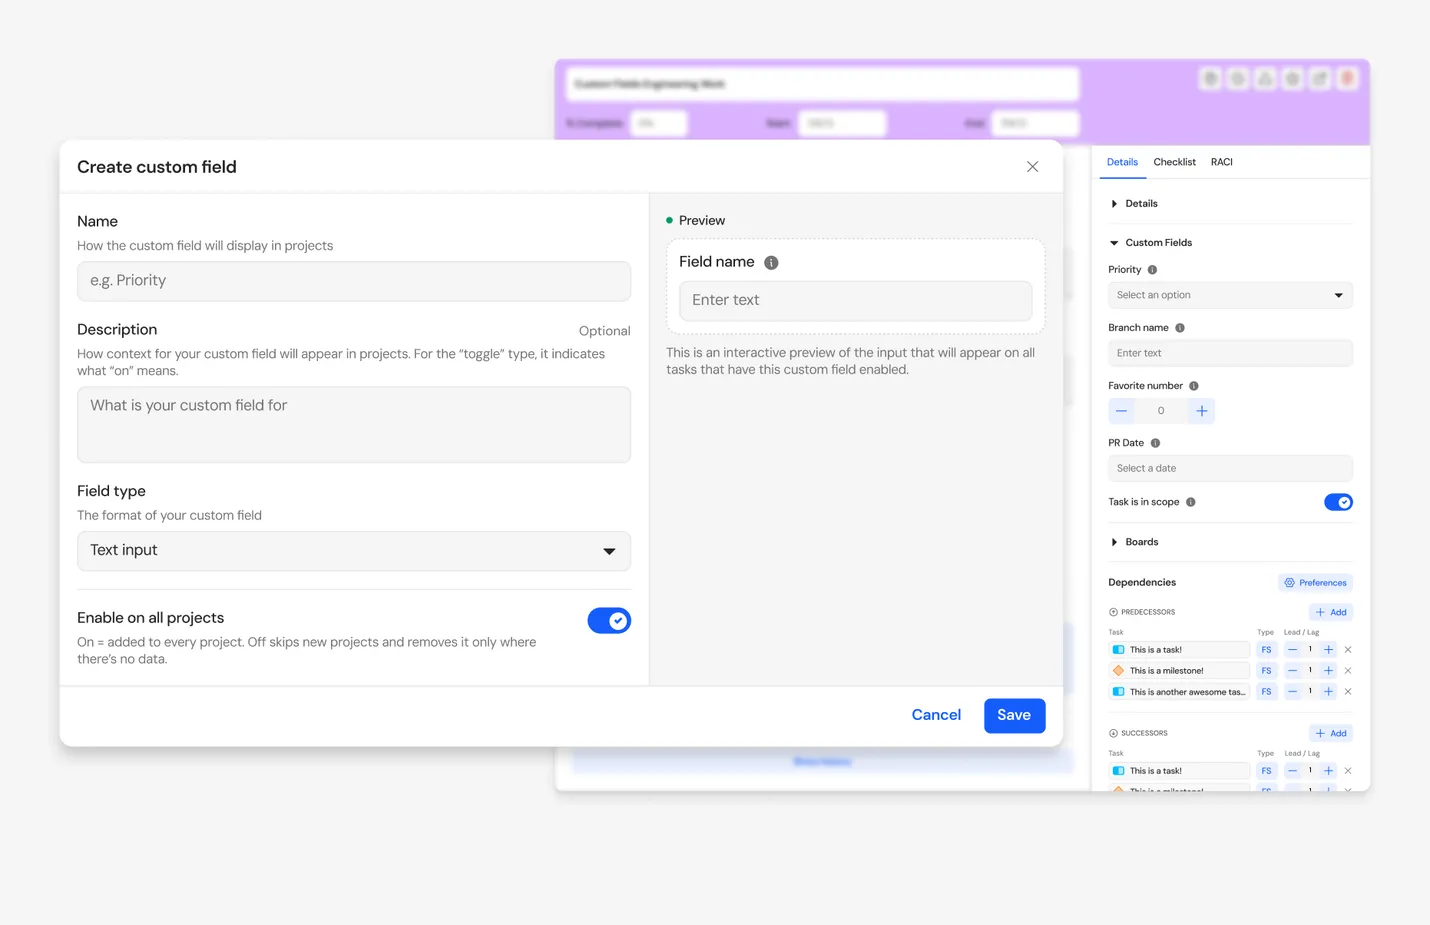
Task: Click the Predecessors up-arrow circle icon
Action: click(1113, 612)
